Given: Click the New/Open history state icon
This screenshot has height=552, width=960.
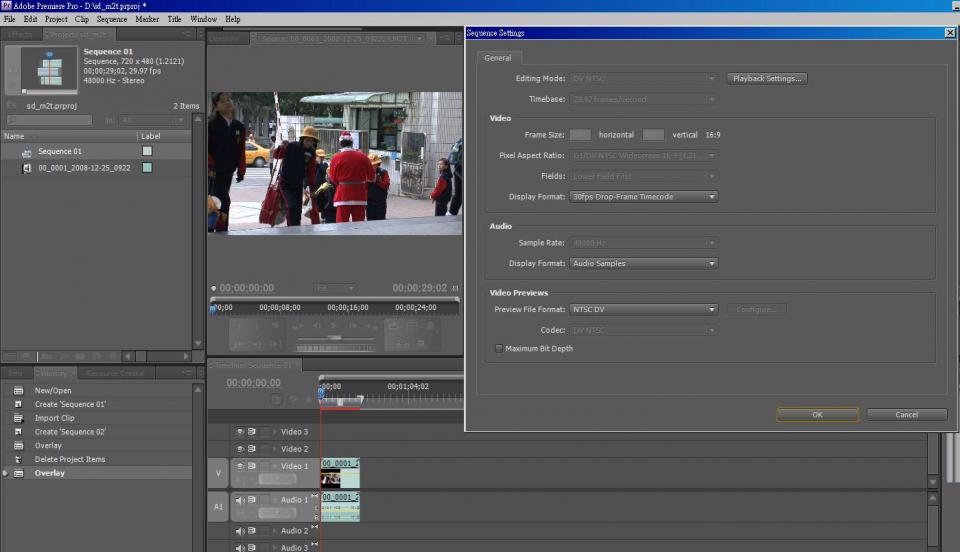Looking at the screenshot, I should [17, 391].
